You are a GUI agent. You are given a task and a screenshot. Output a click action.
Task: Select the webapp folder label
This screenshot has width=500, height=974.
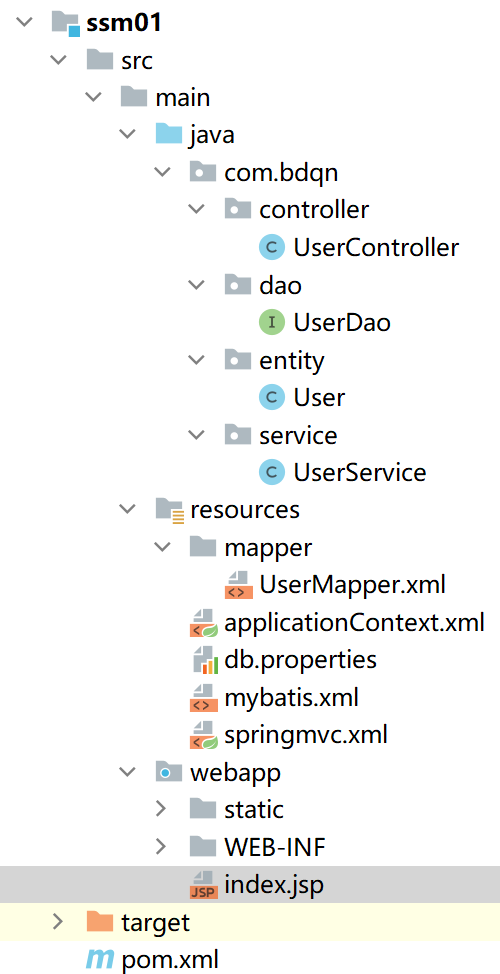coord(235,773)
